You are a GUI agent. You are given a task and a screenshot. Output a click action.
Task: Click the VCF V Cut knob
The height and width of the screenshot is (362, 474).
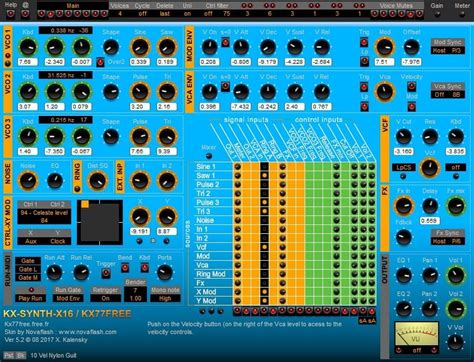pos(404,136)
